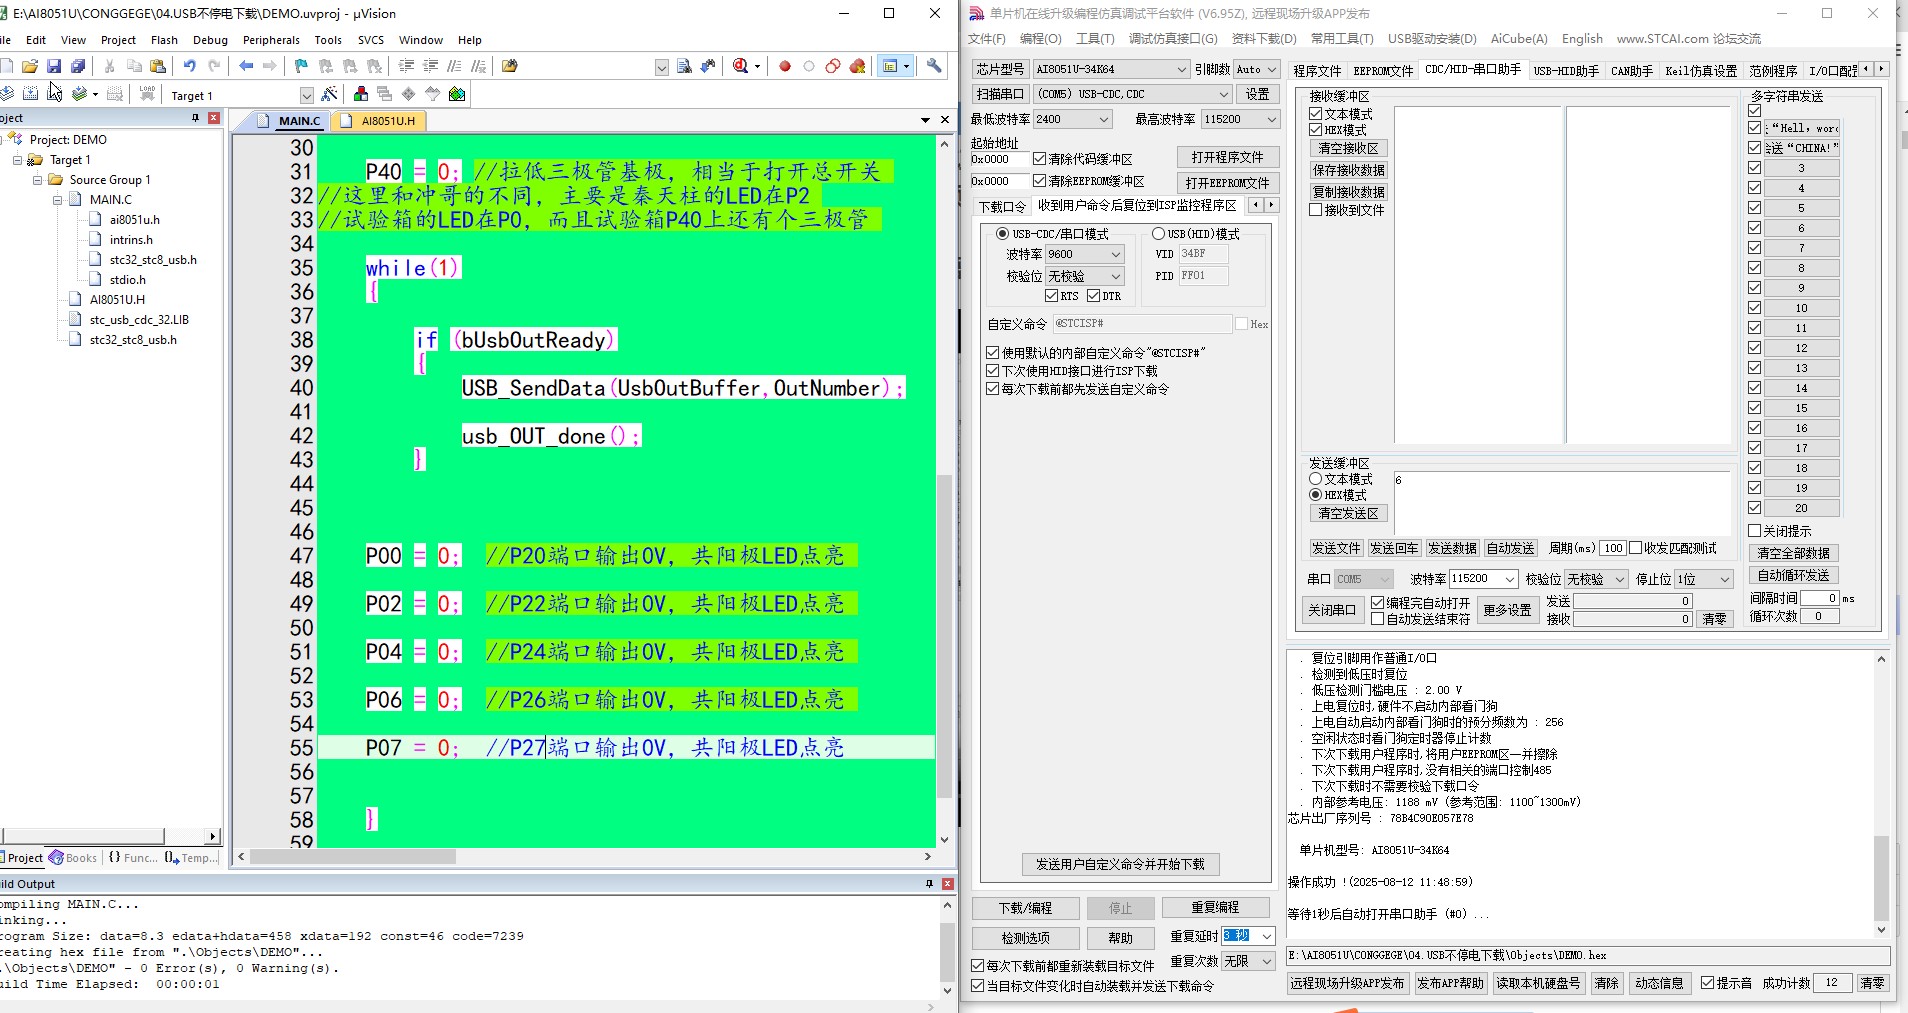This screenshot has height=1013, width=1908.
Task: Disable all breakpoints icon
Action: pyautogui.click(x=833, y=66)
